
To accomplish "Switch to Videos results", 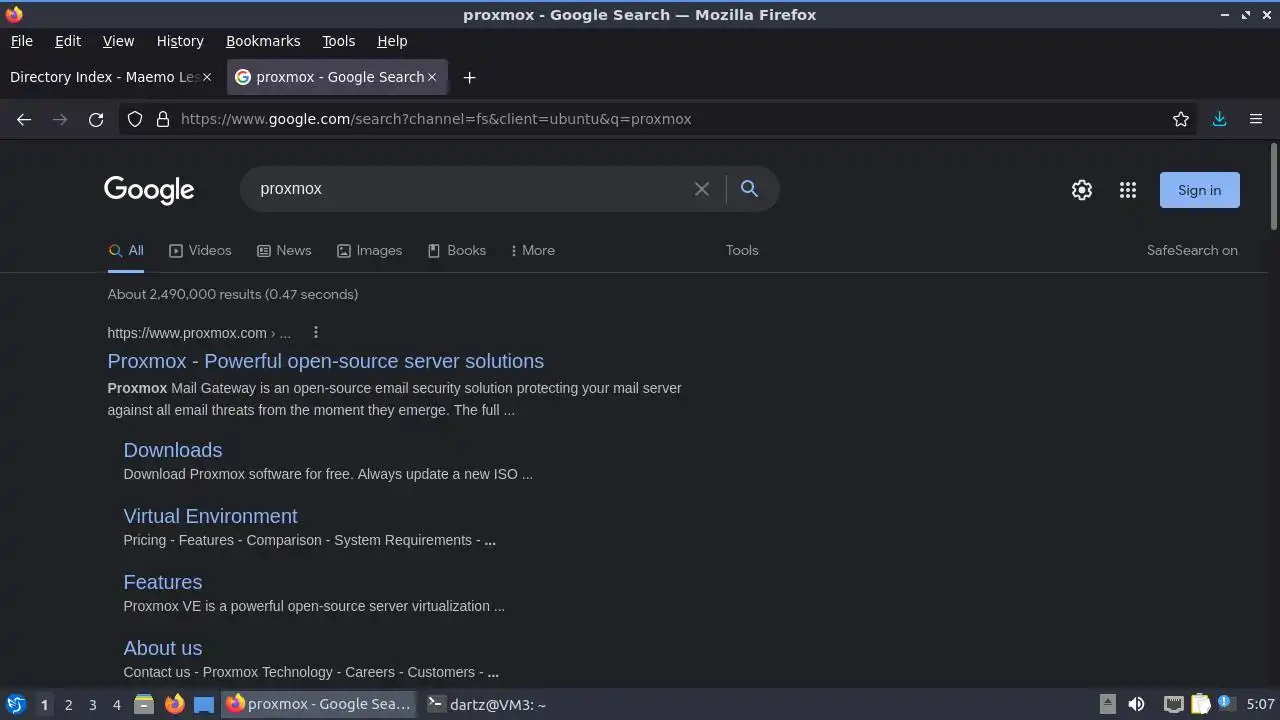I will pos(200,251).
